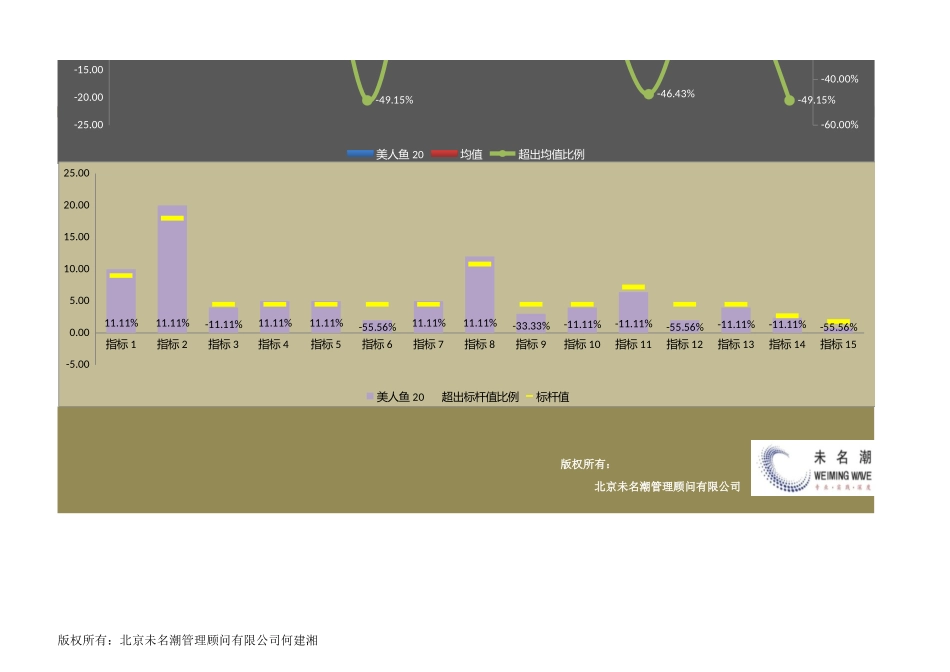Click axis label 指标 1
950x672 pixels.
point(121,344)
